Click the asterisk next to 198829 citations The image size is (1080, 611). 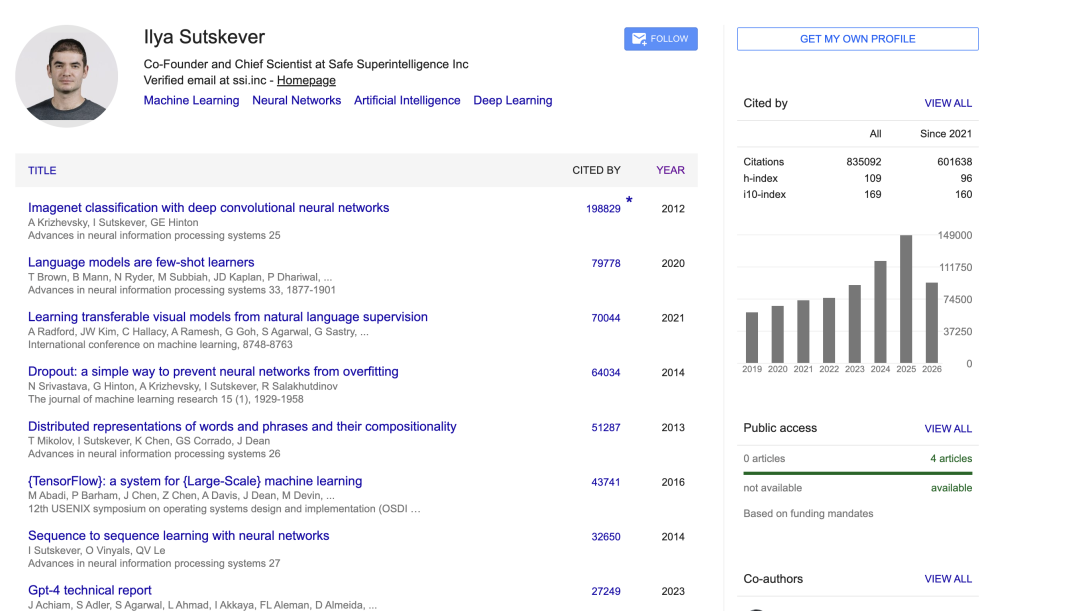[x=629, y=200]
